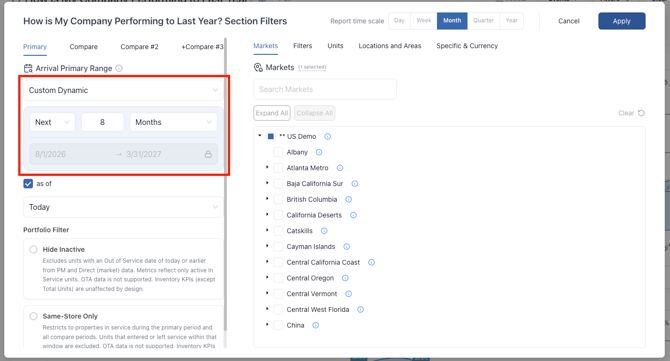Expand the Central Oregon tree node
Screen dimensions: 670x361
tap(267, 278)
